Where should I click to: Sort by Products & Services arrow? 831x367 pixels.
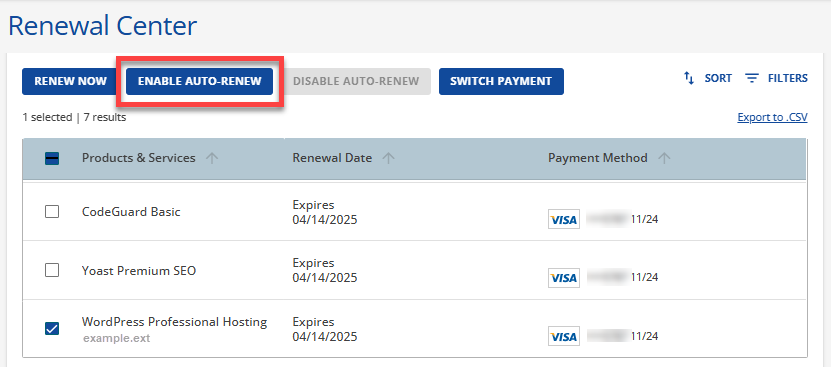[212, 158]
